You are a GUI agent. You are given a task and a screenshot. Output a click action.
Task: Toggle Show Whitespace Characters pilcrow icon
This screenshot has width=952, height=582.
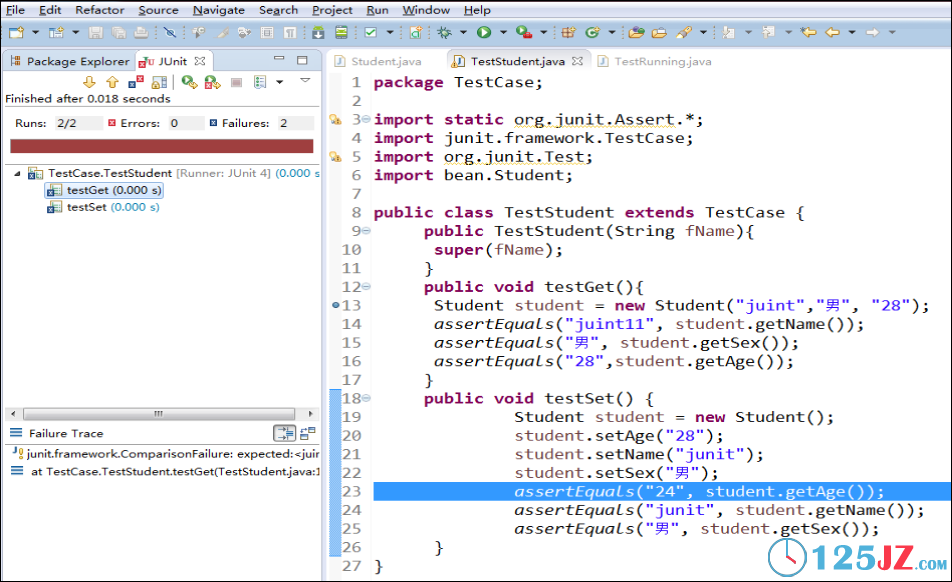(x=290, y=32)
